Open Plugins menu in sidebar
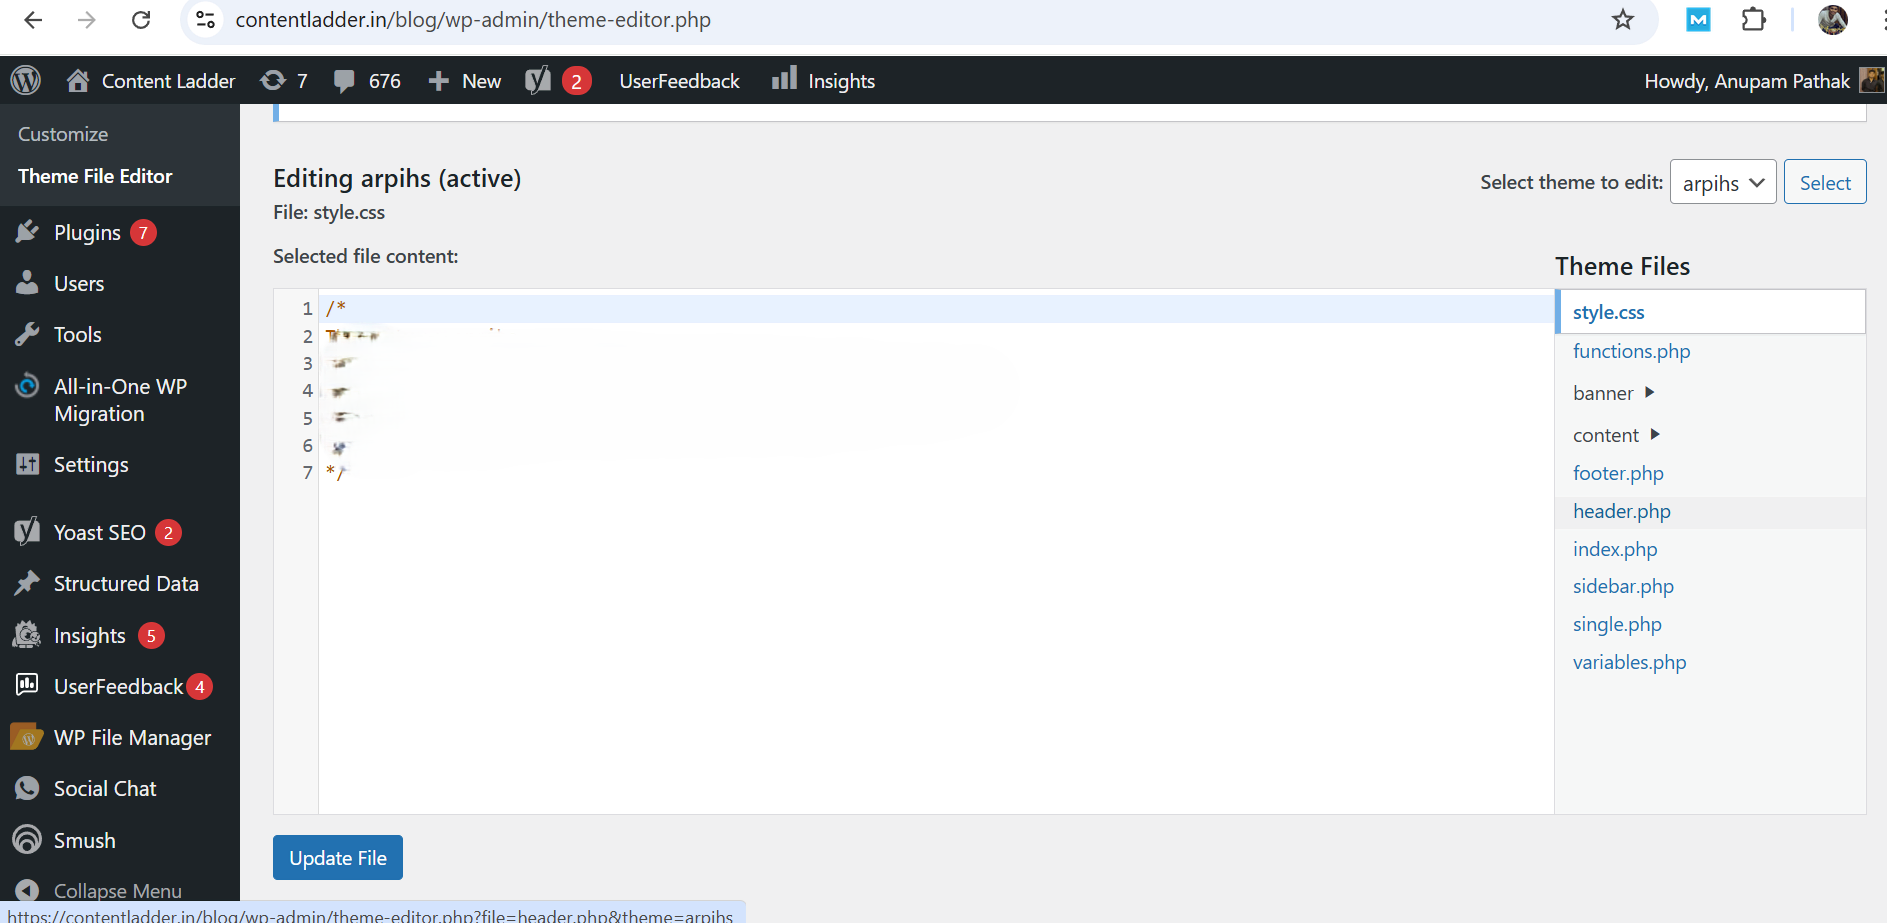This screenshot has width=1887, height=923. click(x=87, y=233)
